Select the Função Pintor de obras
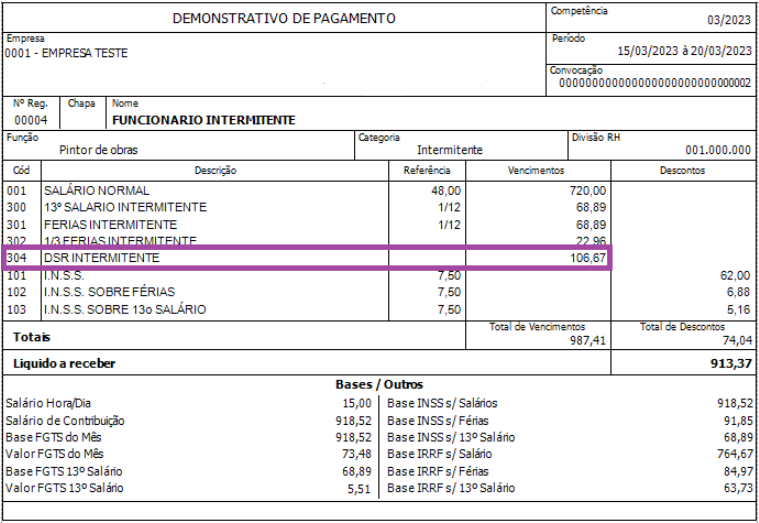This screenshot has width=759, height=523. [98, 150]
